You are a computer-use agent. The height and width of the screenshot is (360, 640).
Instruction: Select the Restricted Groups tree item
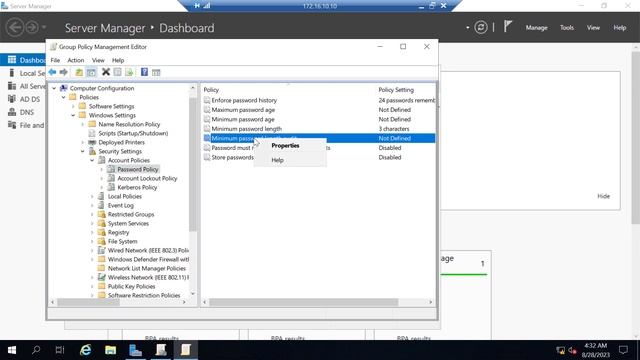(131, 214)
